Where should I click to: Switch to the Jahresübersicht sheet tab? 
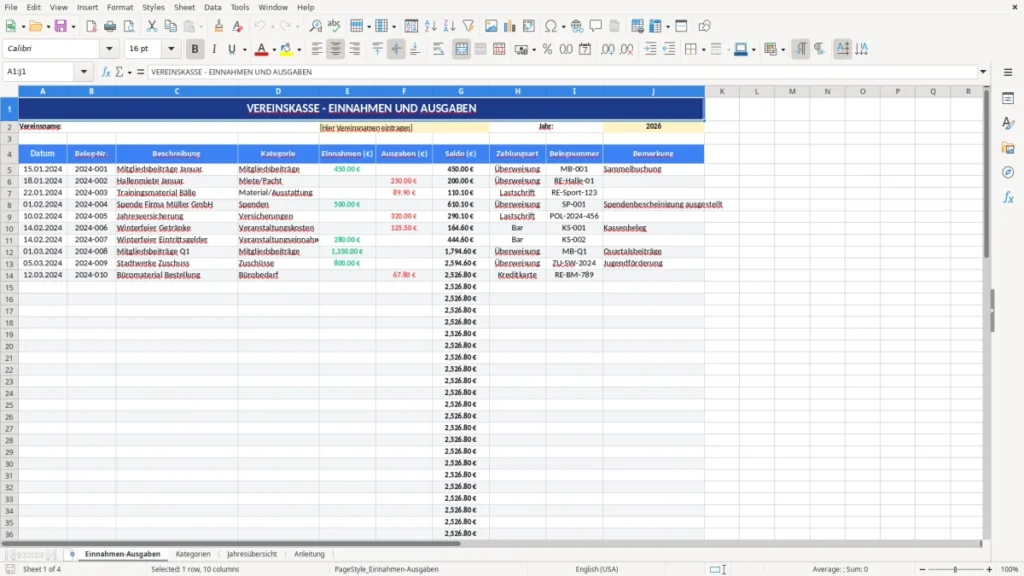(252, 554)
